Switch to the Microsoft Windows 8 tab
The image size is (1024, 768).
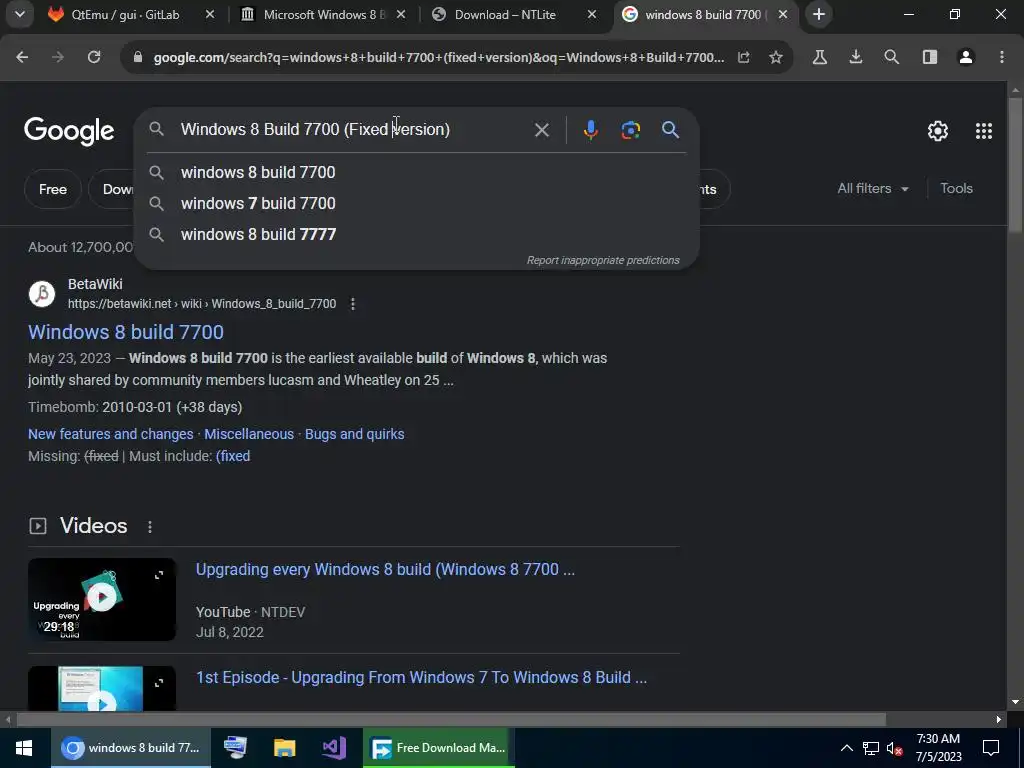(323, 14)
